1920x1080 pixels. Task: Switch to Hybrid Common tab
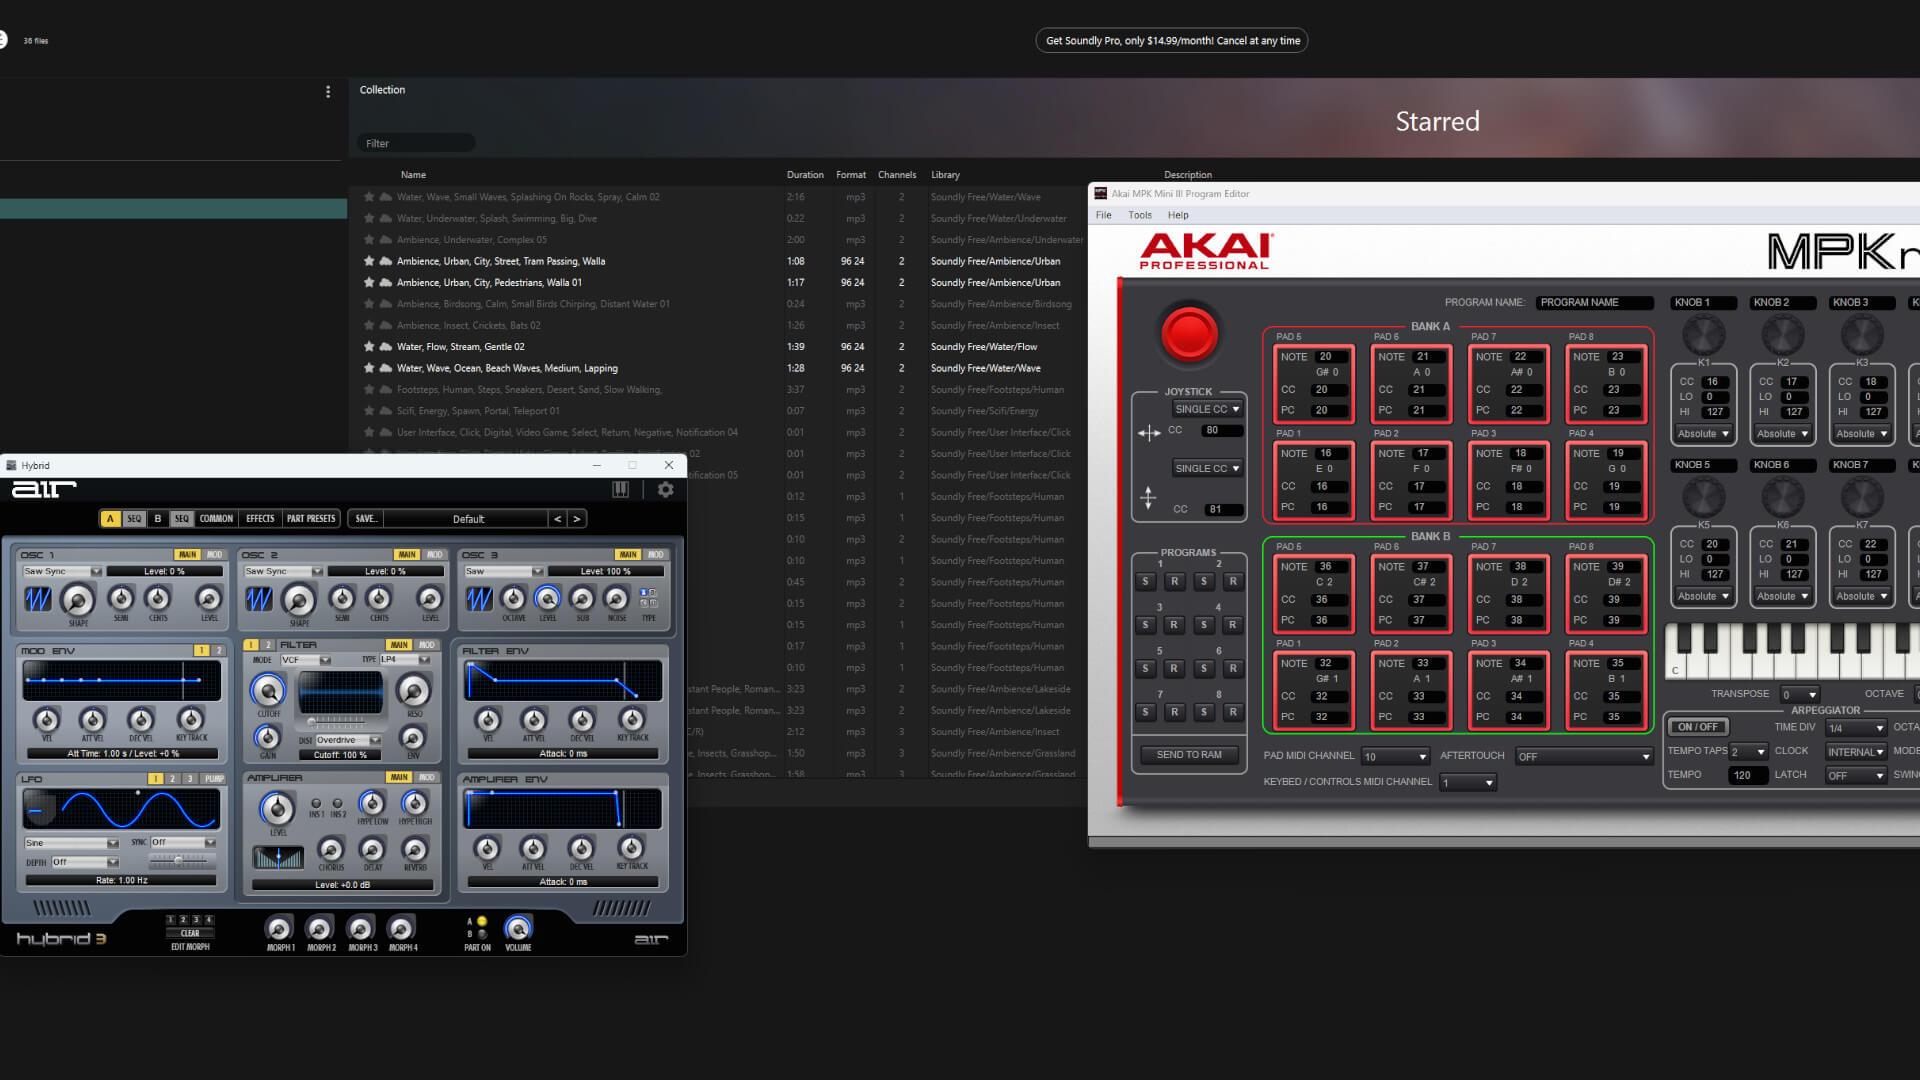pyautogui.click(x=216, y=519)
